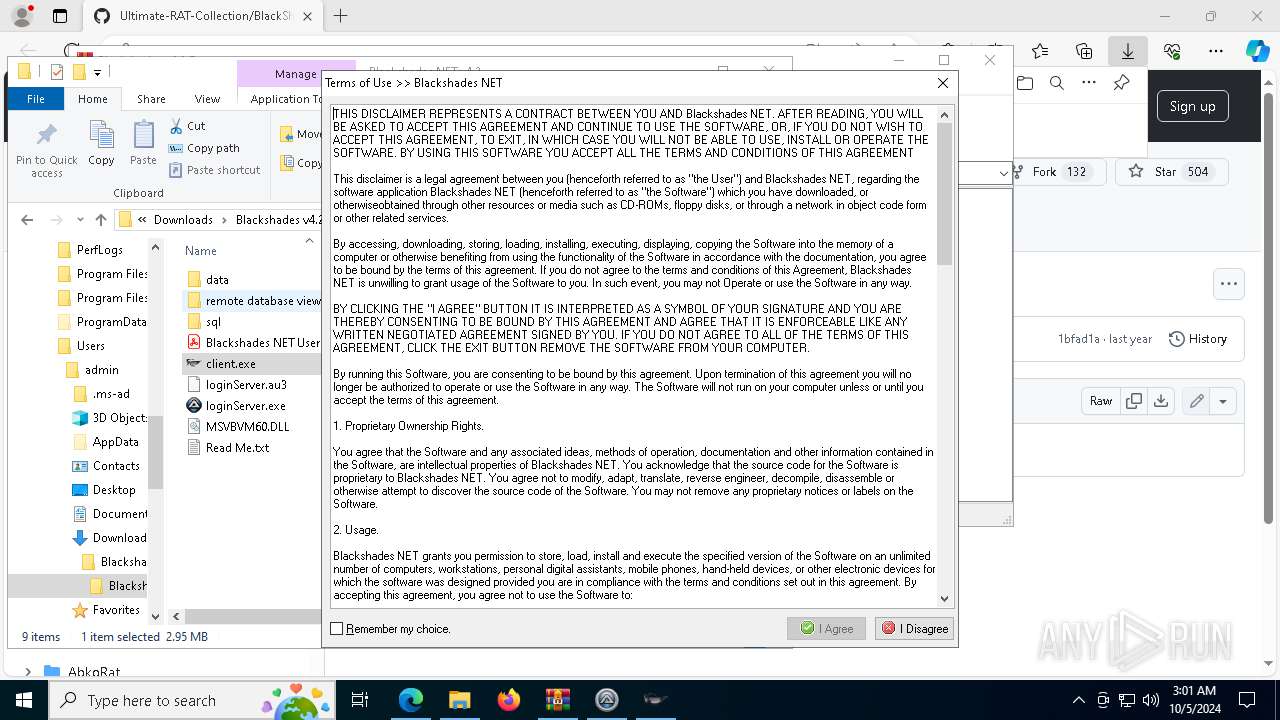Open the View ribbon tab
The width and height of the screenshot is (1280, 720).
point(207,99)
